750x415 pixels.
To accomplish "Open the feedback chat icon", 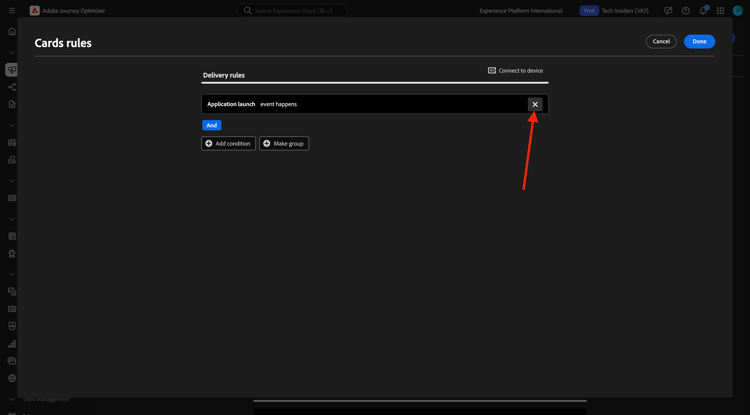I will point(668,11).
